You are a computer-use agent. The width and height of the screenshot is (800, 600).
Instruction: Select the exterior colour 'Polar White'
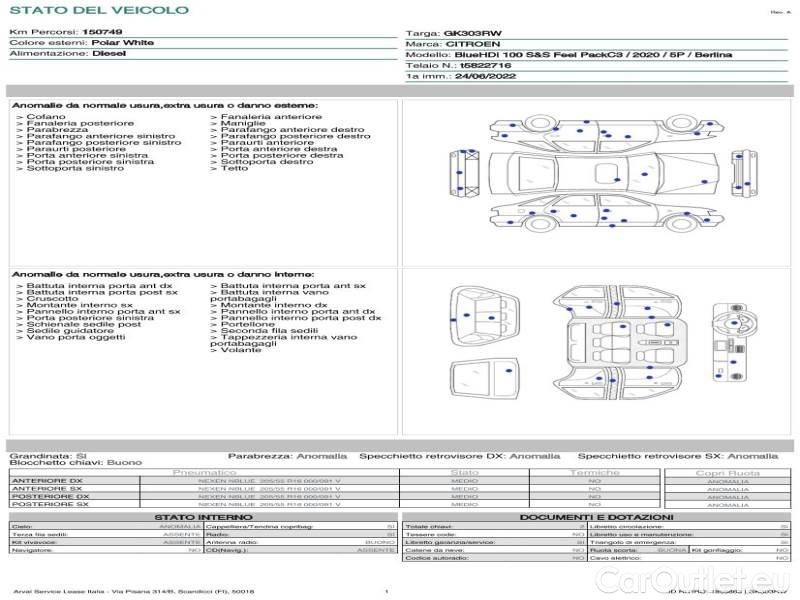pyautogui.click(x=122, y=42)
